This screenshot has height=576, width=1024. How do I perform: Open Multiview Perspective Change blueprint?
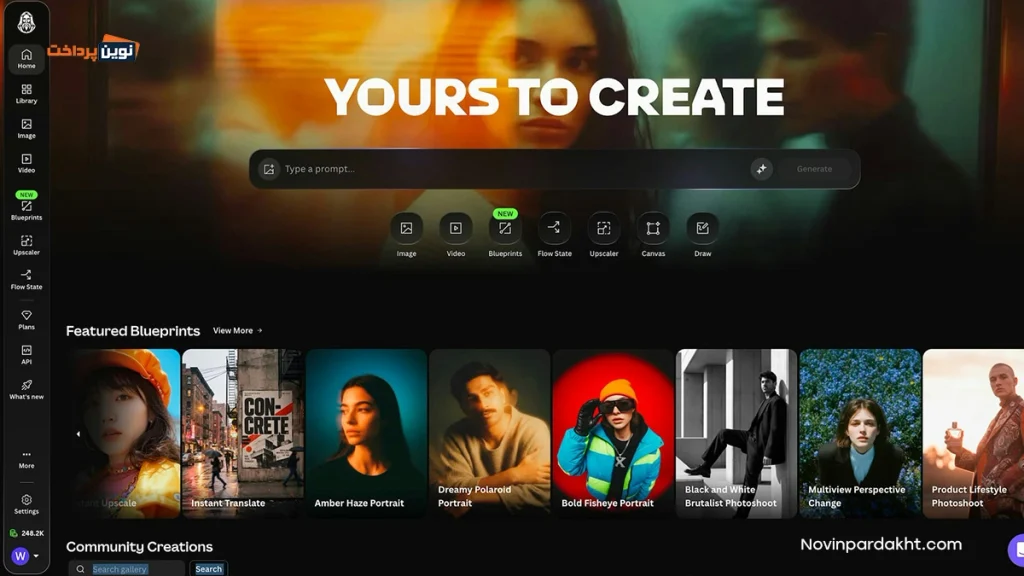click(x=860, y=434)
